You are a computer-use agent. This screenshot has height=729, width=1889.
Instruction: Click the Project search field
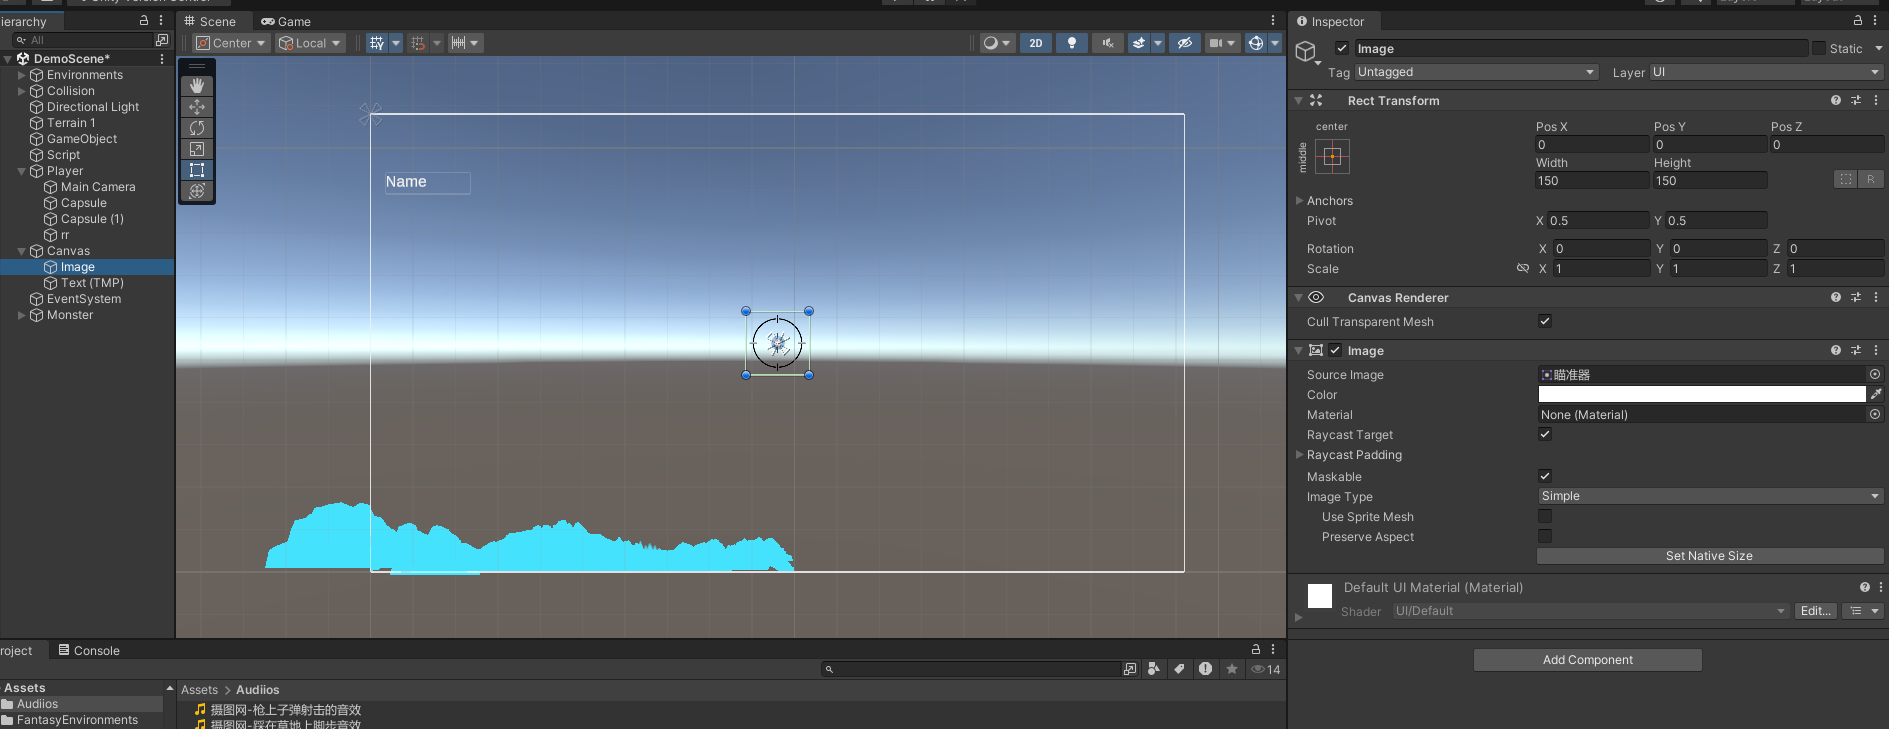(972, 669)
